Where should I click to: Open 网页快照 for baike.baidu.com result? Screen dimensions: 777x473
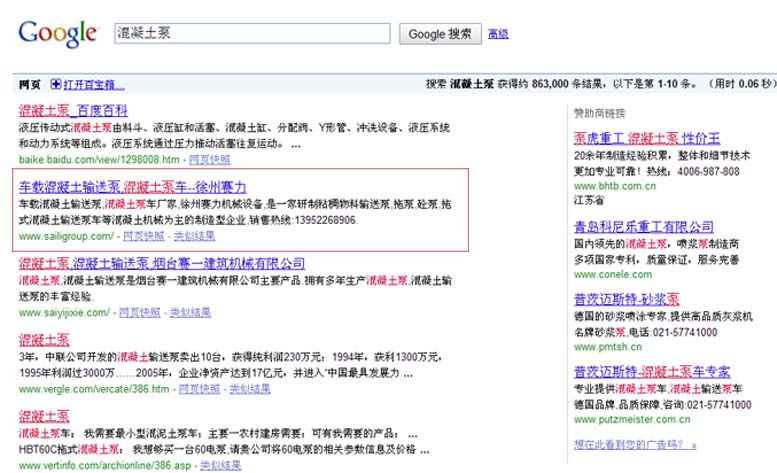pos(210,159)
